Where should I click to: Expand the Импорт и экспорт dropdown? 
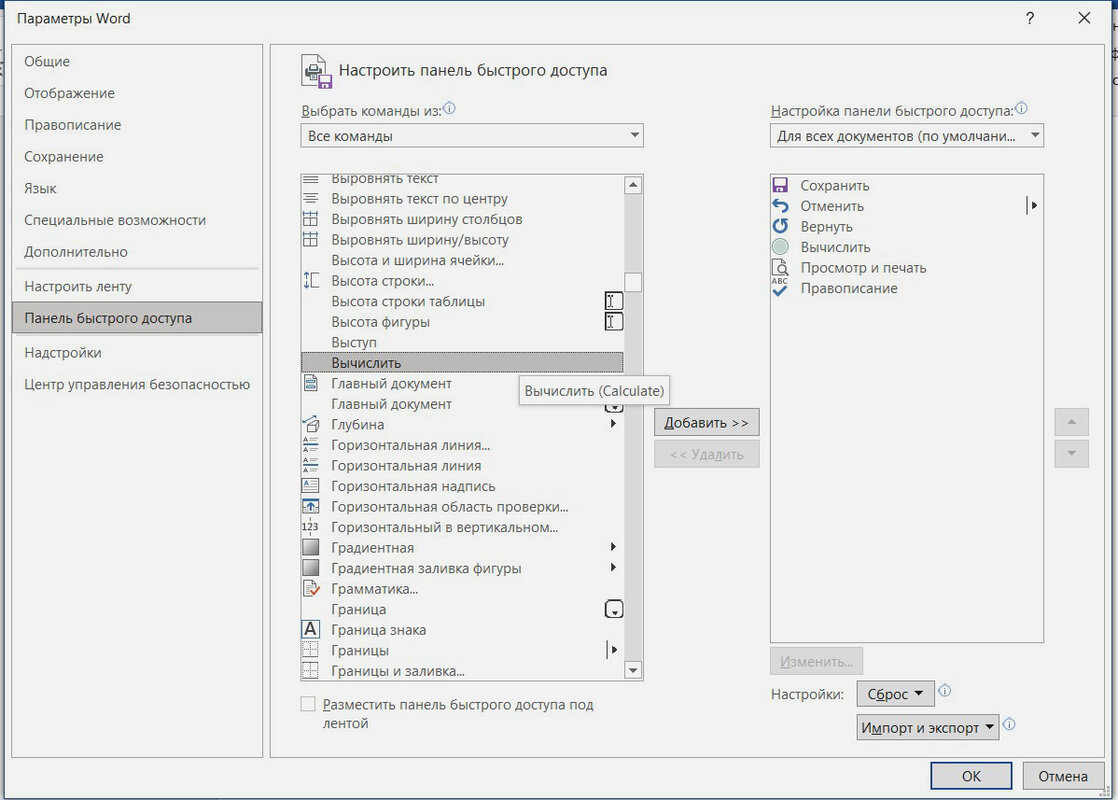928,728
